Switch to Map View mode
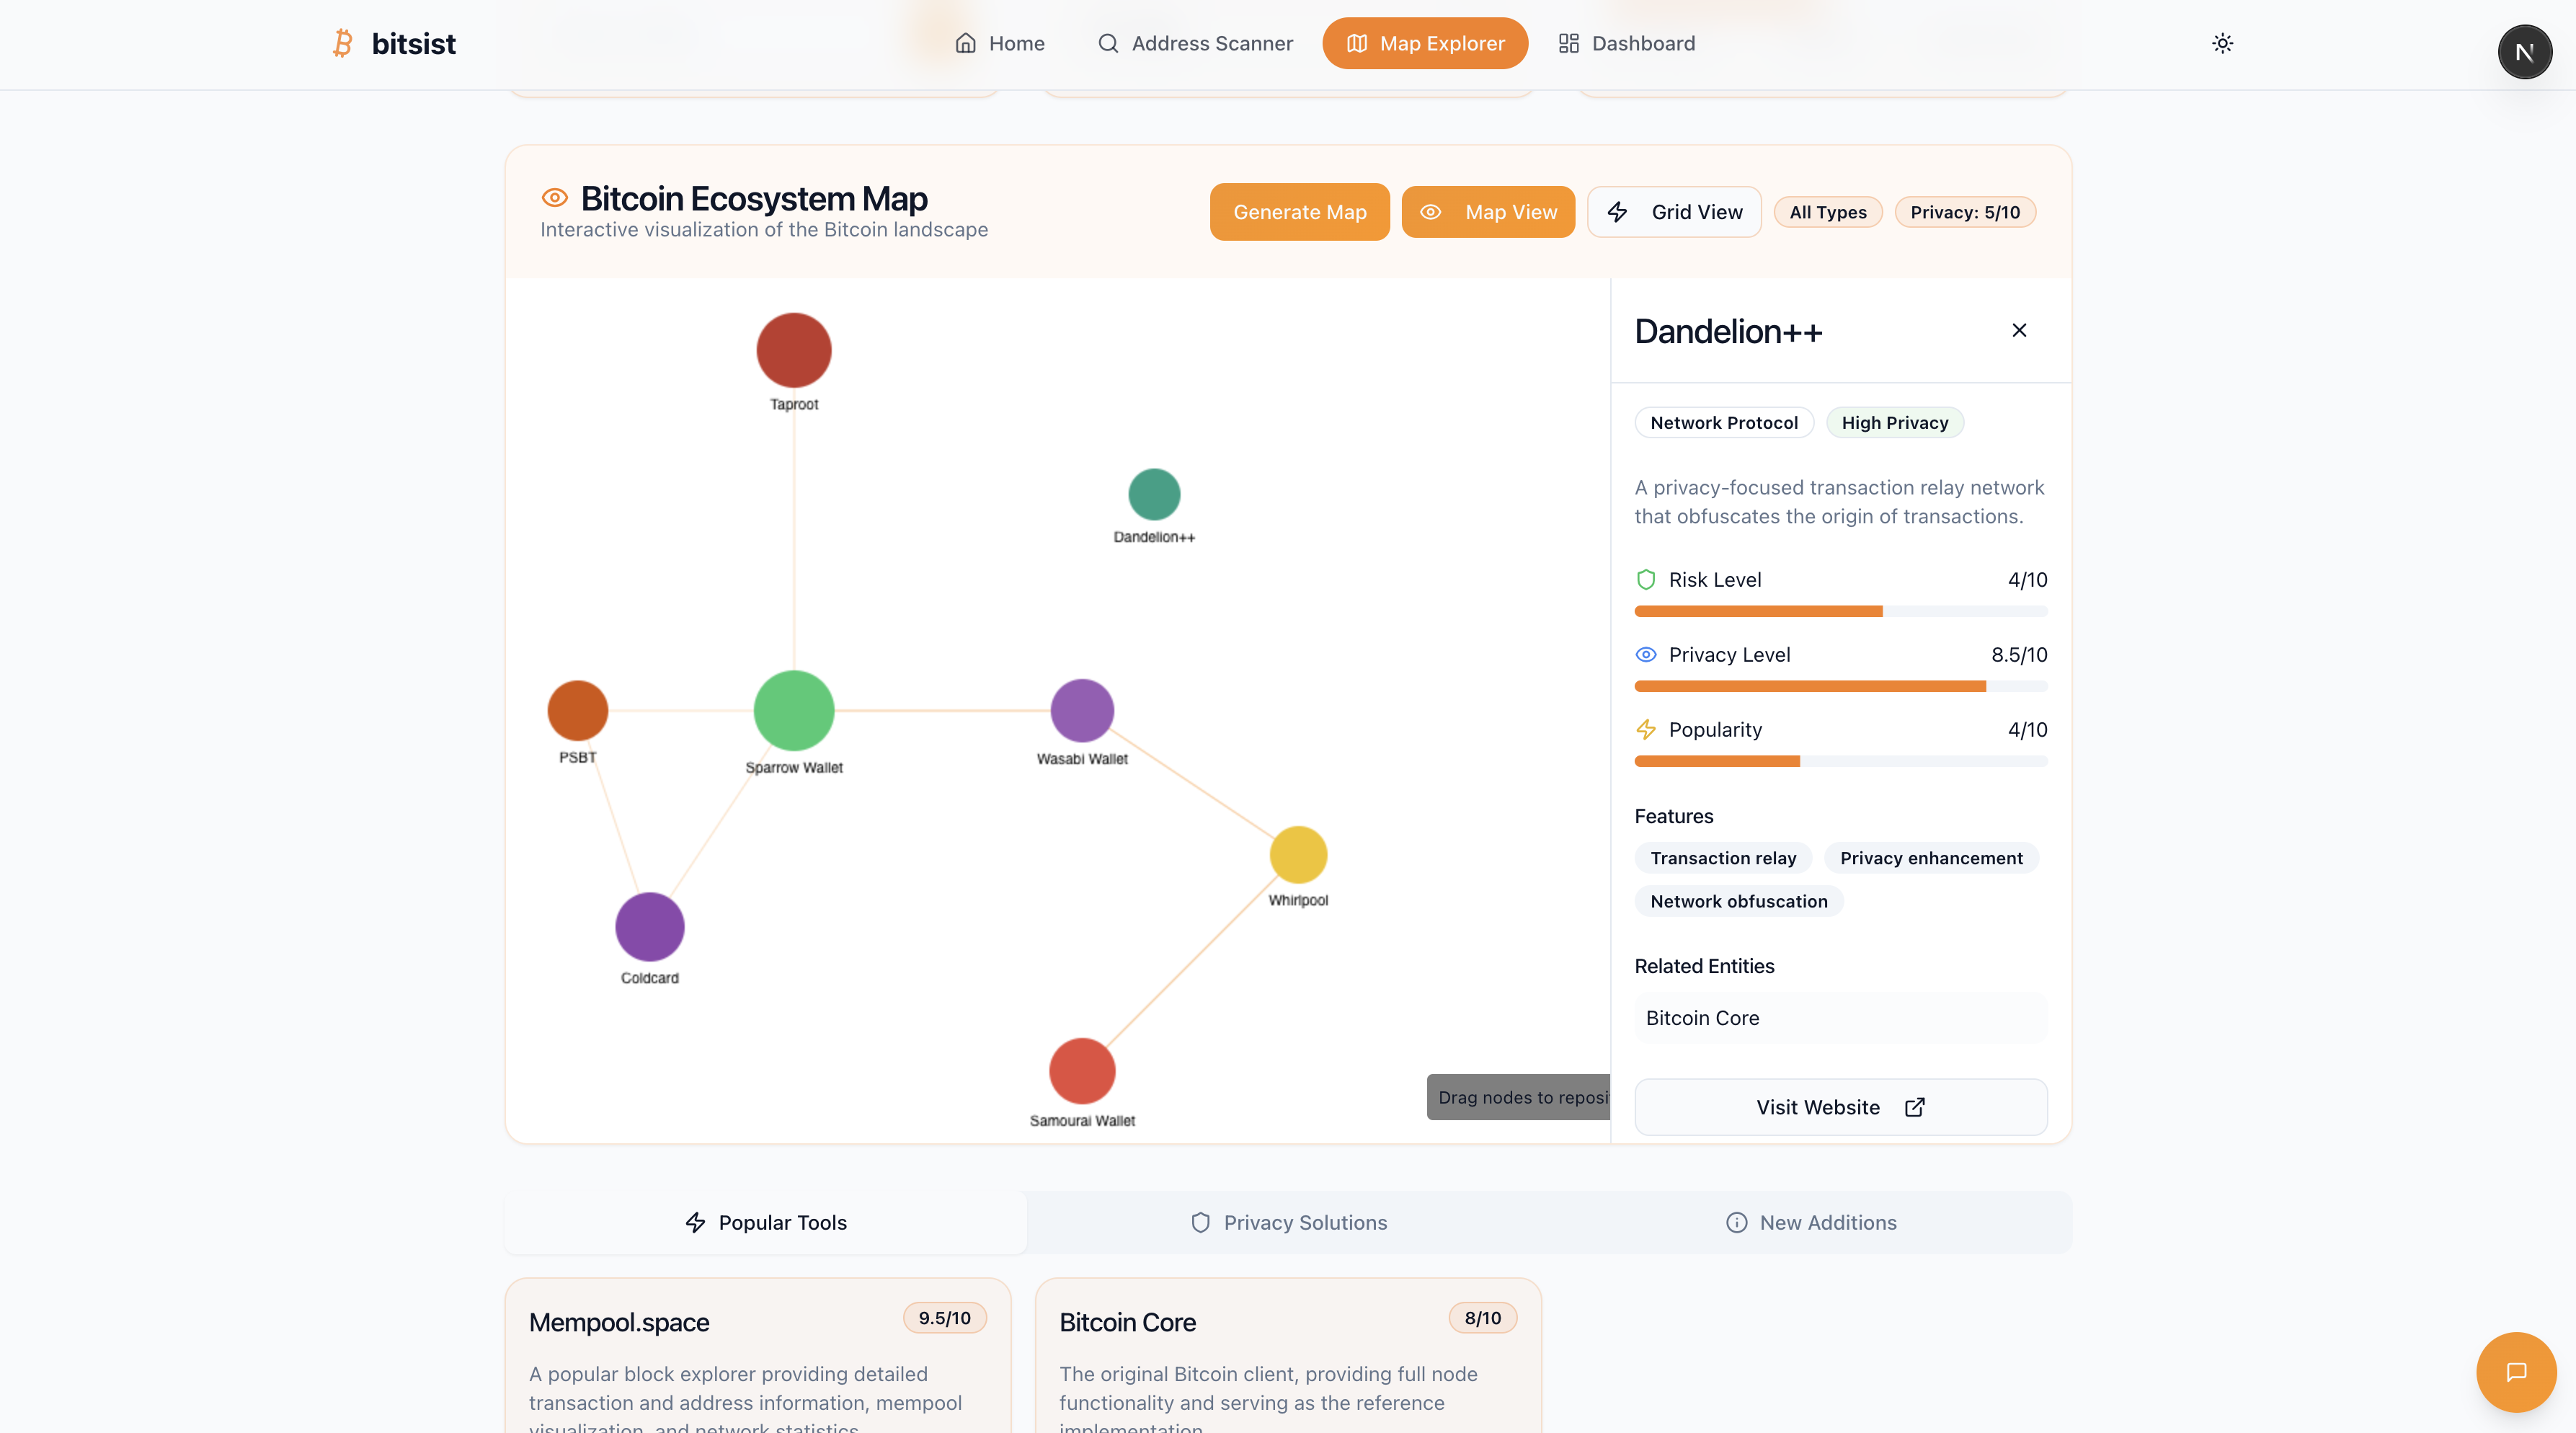2576x1433 pixels. 1488,212
